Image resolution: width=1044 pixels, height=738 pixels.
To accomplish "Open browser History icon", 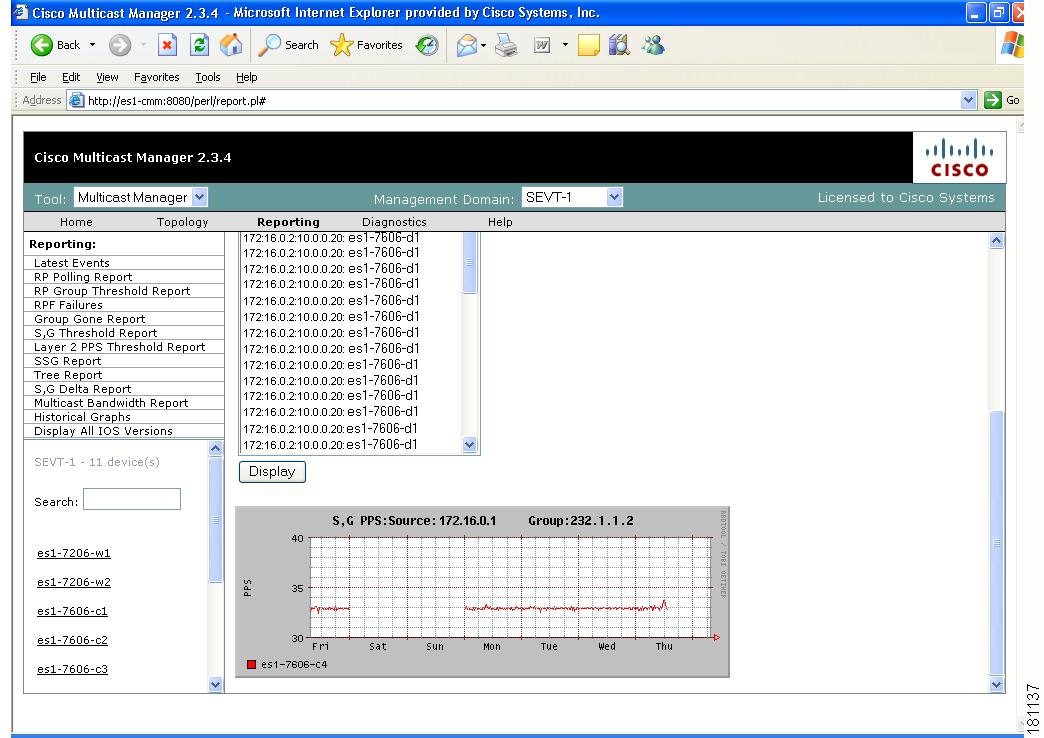I will click(427, 45).
